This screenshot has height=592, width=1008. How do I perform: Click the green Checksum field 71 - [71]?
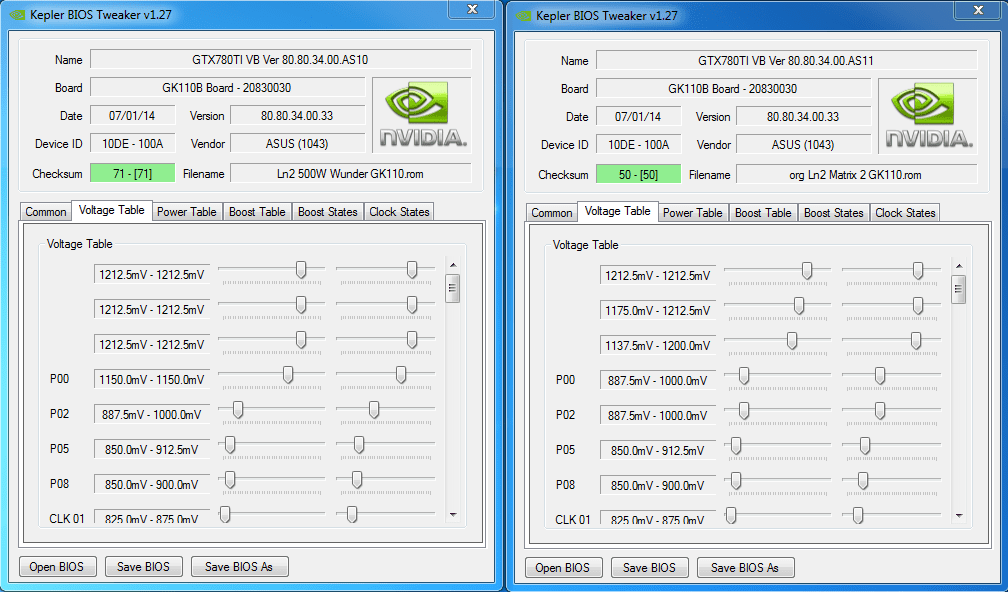pos(132,174)
